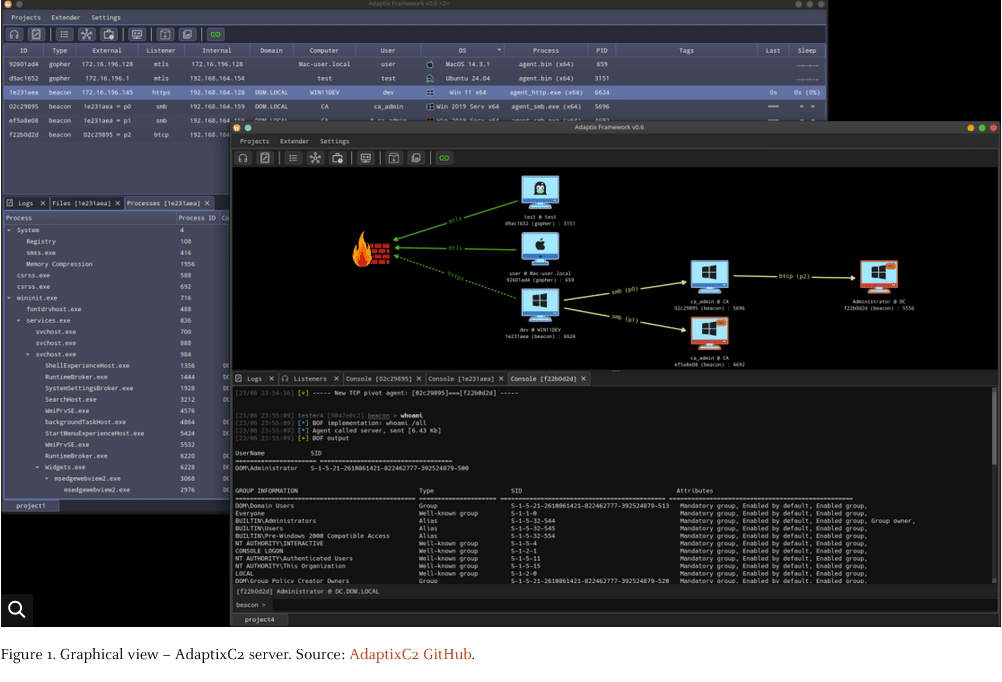Collapse the wininit.exe tree node
Screen dimensions: 1002x682
coord(9,298)
